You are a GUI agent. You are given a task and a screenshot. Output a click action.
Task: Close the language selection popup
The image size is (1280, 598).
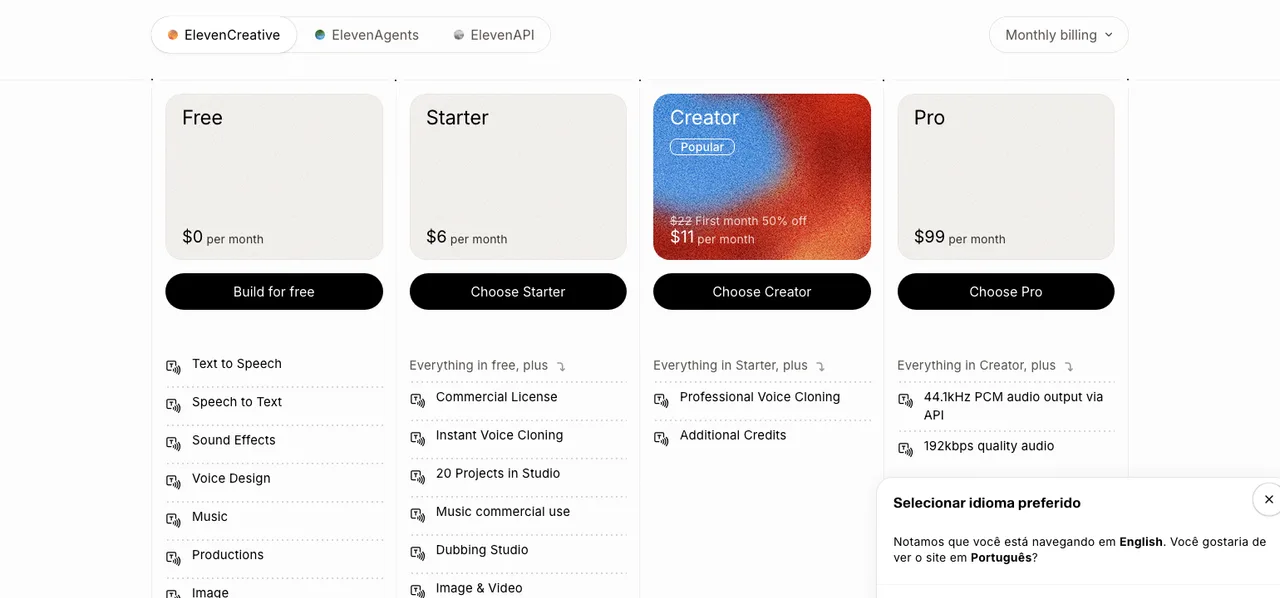click(1268, 499)
